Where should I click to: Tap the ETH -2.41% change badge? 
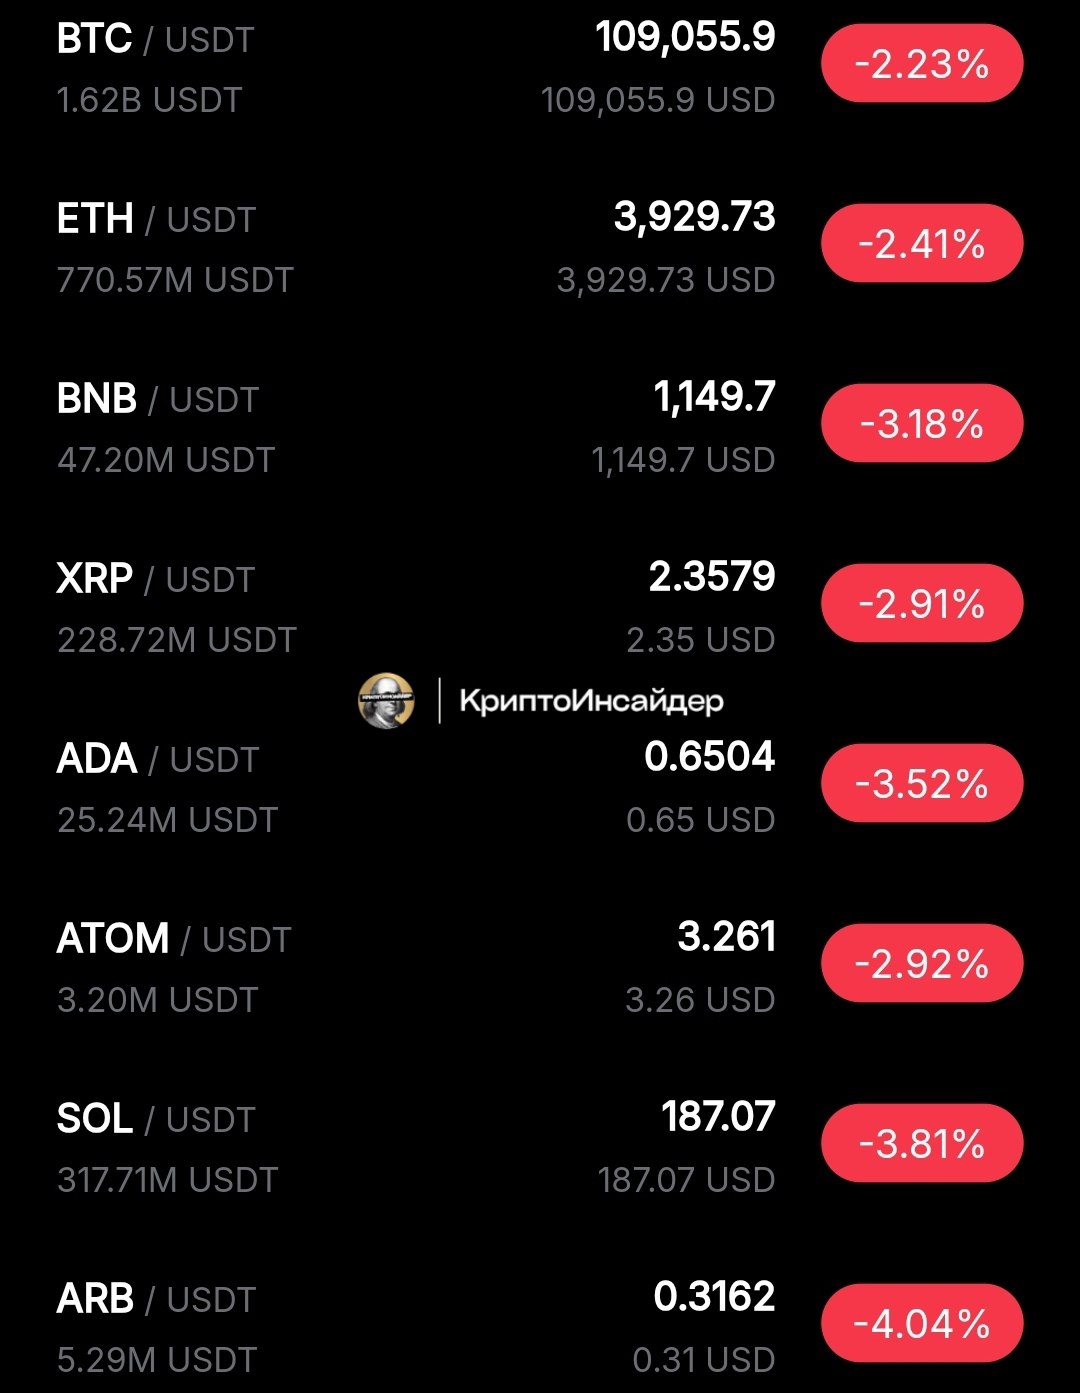(921, 244)
